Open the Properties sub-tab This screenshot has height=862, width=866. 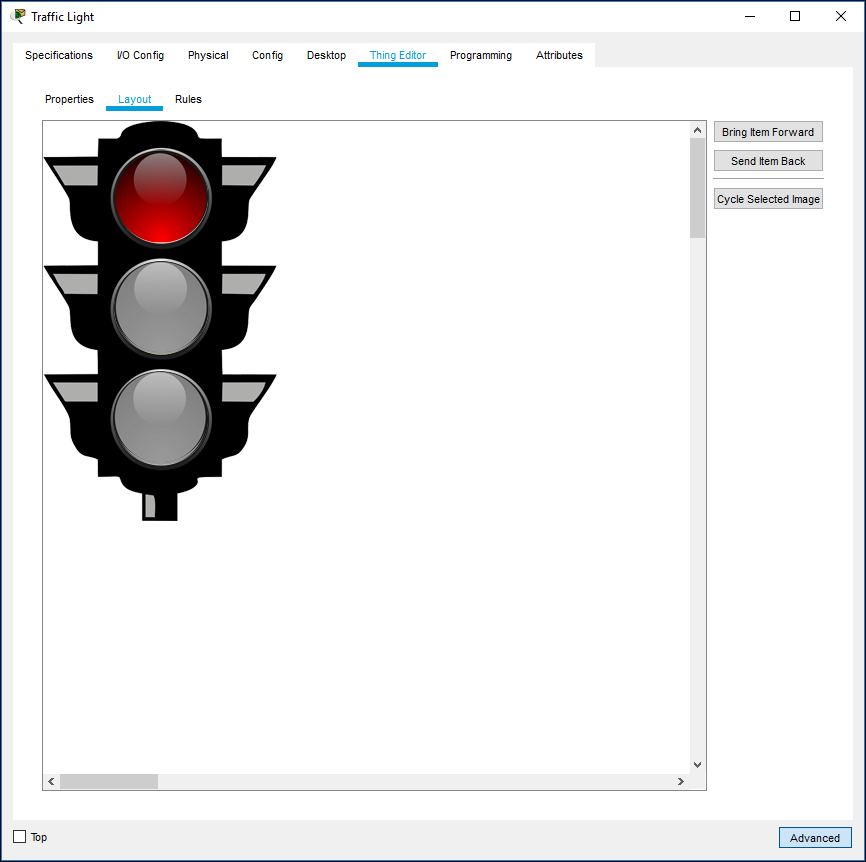(69, 99)
